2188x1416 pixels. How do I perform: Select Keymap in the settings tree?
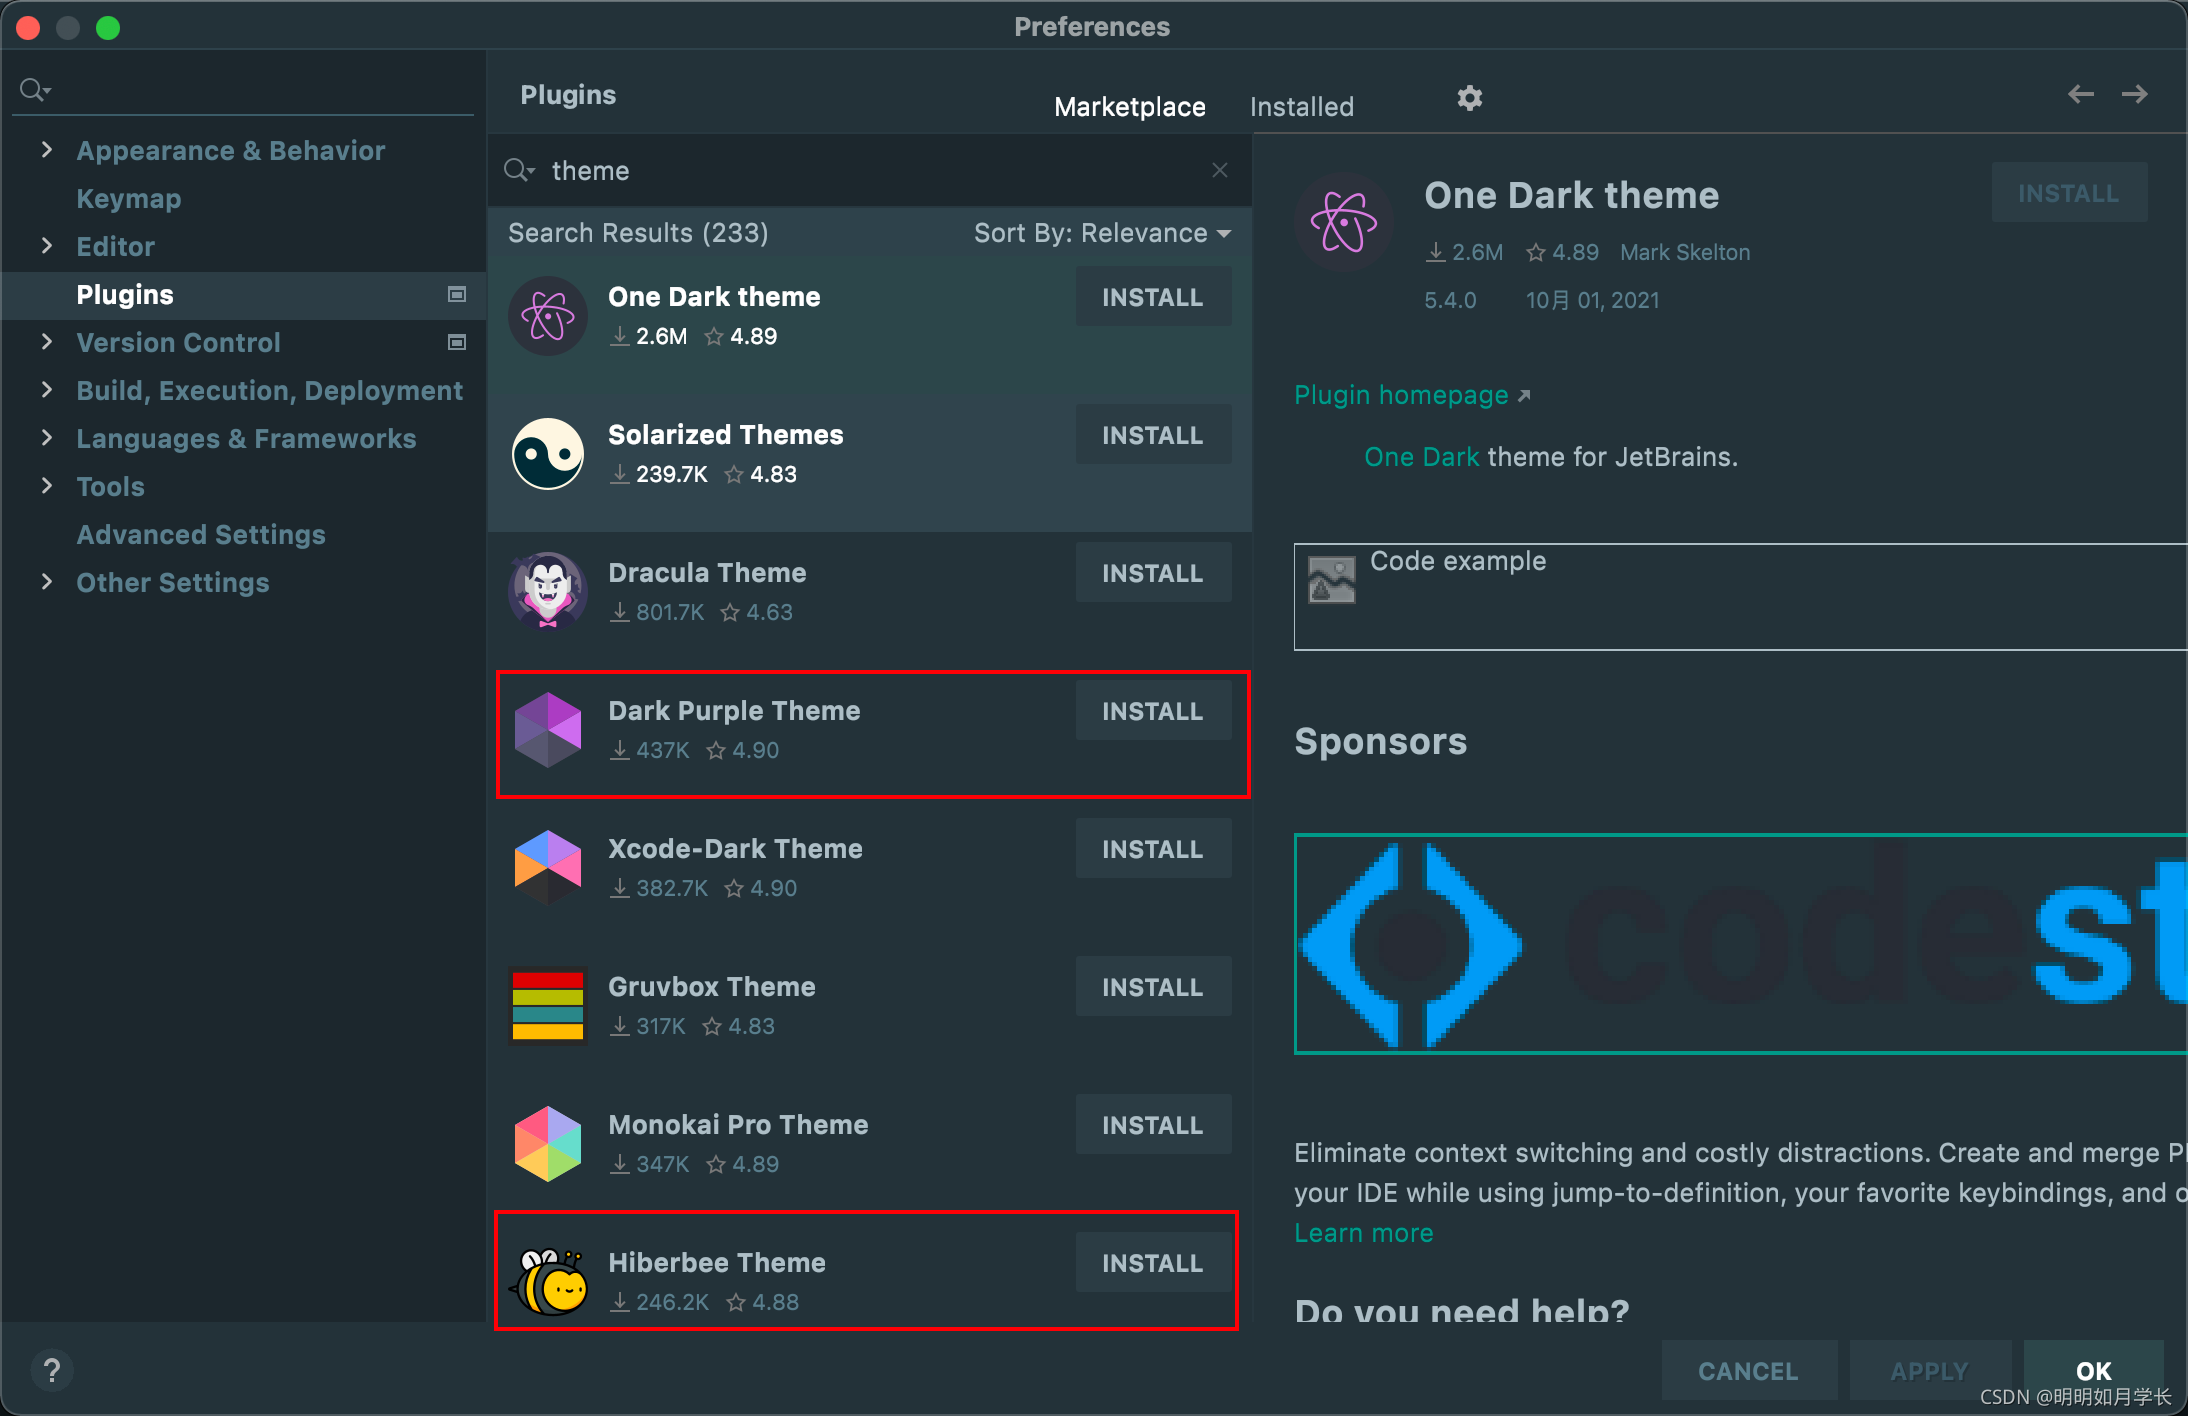(x=129, y=198)
